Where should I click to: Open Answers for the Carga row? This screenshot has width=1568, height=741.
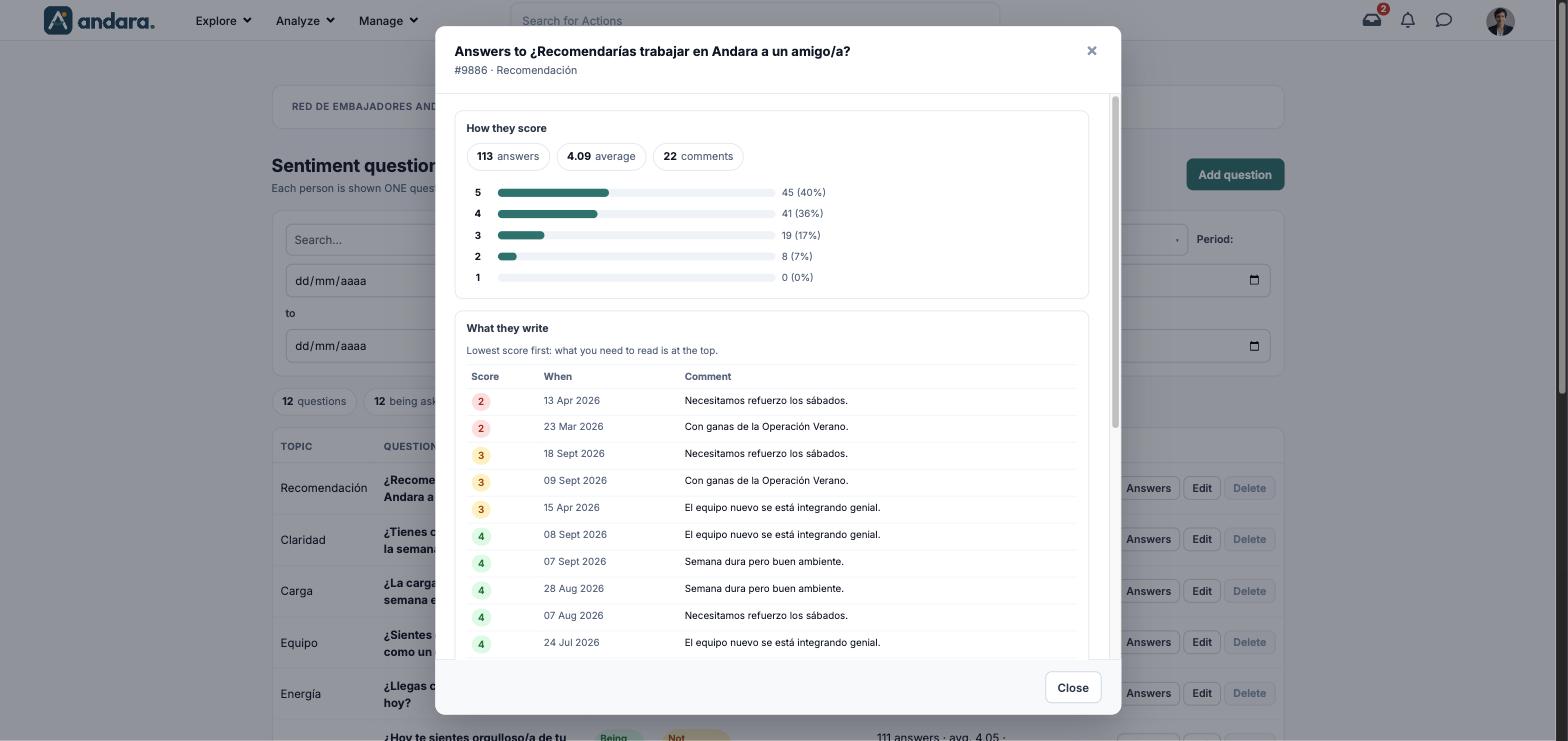pyautogui.click(x=1148, y=591)
